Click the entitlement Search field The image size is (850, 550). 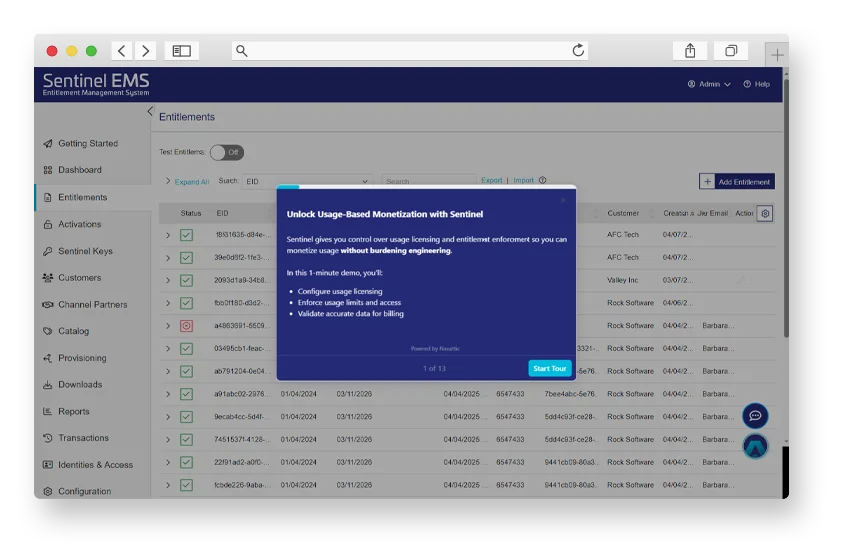(428, 181)
